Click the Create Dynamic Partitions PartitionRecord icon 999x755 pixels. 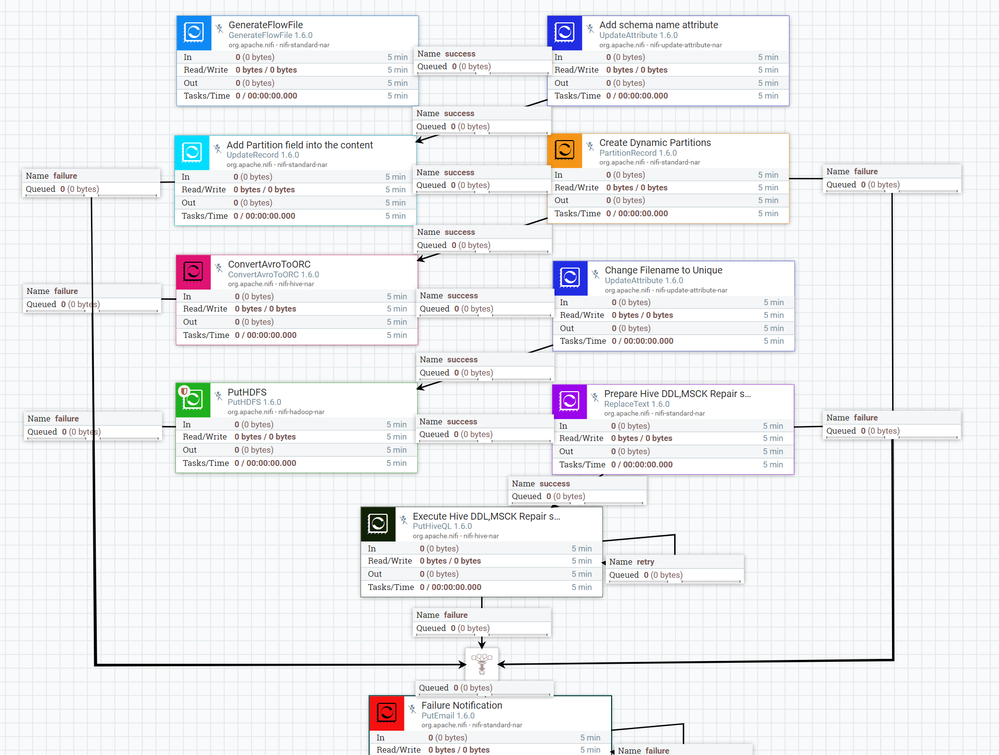pos(565,150)
